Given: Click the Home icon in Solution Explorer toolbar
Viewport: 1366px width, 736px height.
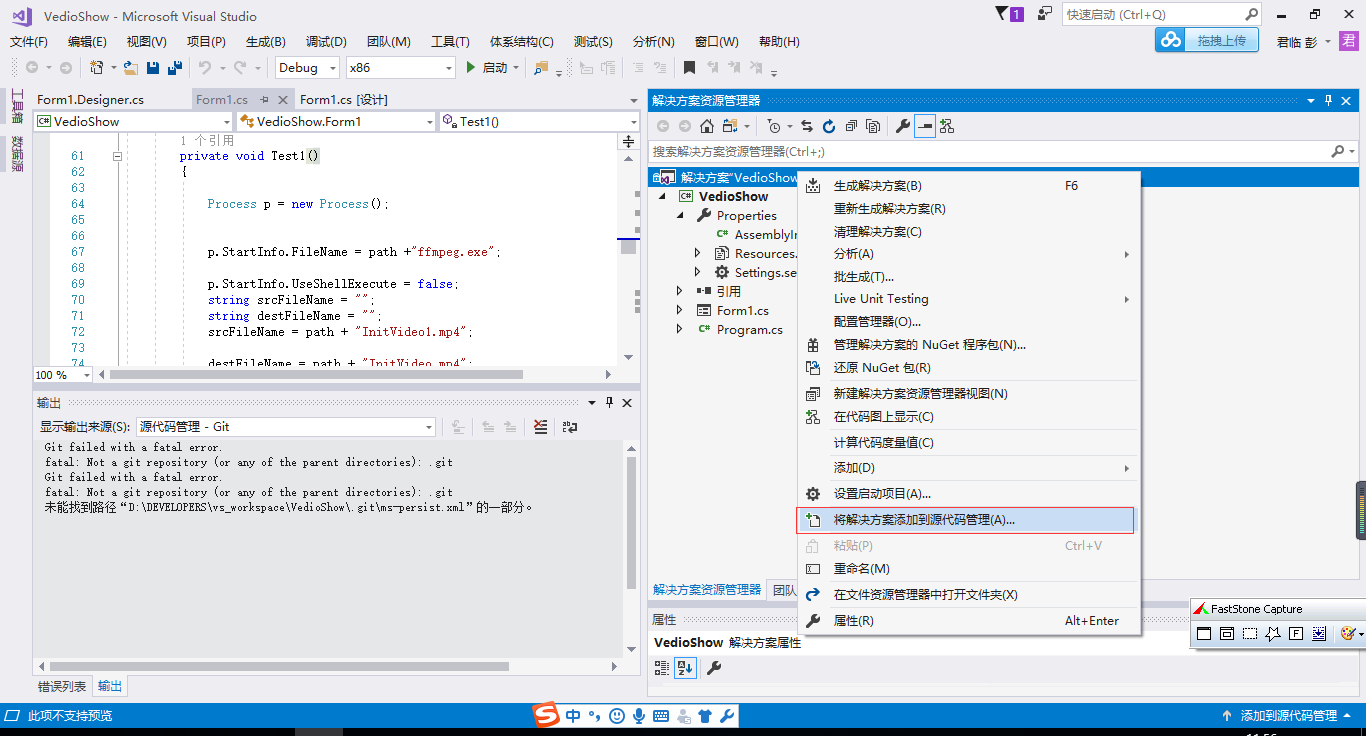Looking at the screenshot, I should 706,125.
